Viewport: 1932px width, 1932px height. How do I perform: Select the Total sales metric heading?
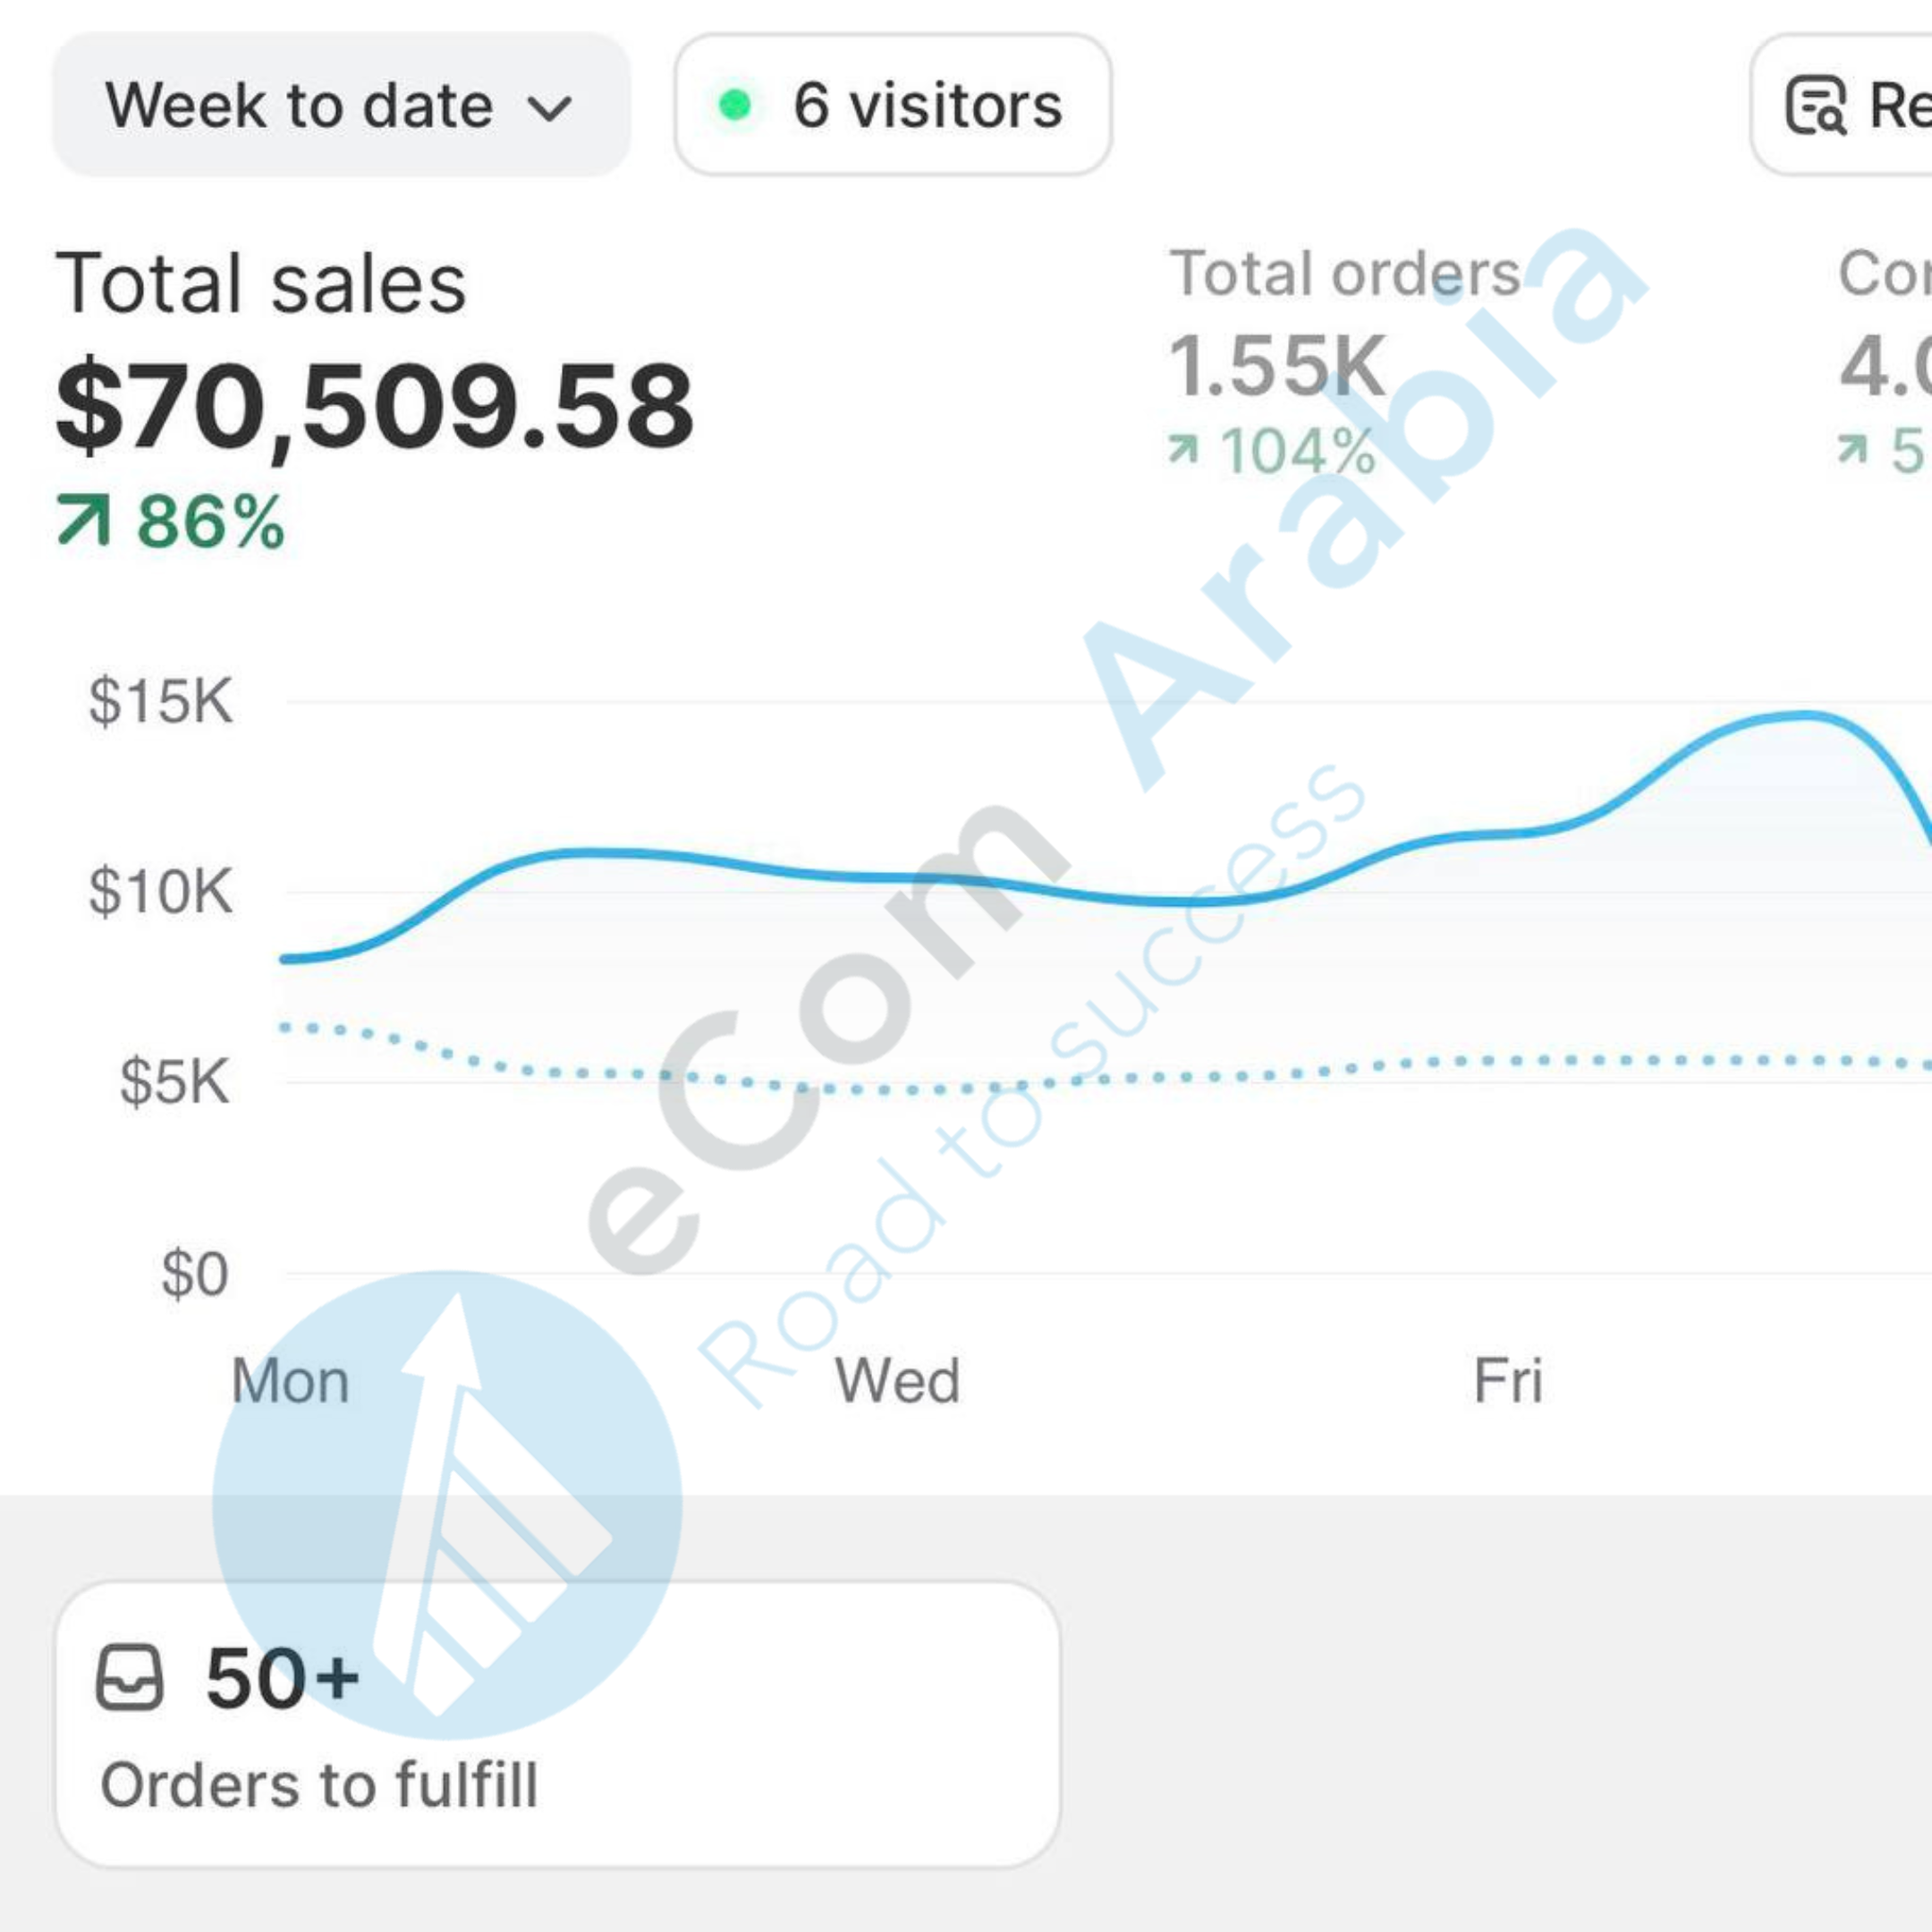[x=260, y=284]
